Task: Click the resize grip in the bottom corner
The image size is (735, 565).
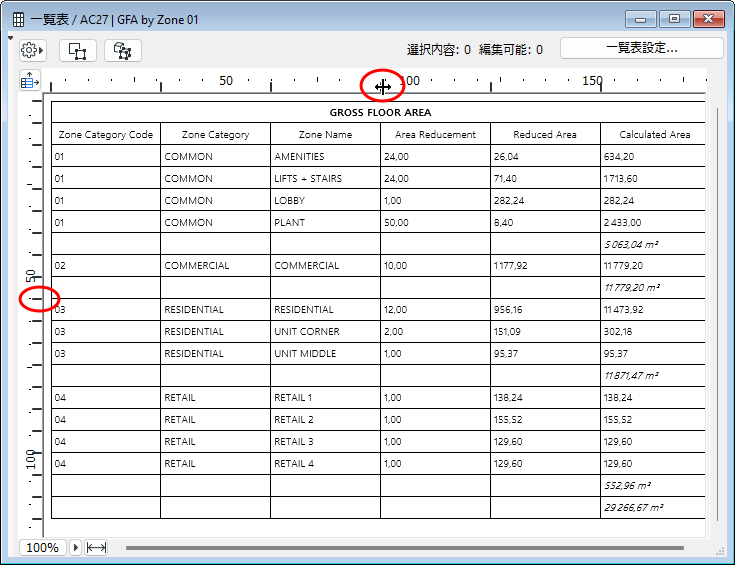Action: (720, 552)
